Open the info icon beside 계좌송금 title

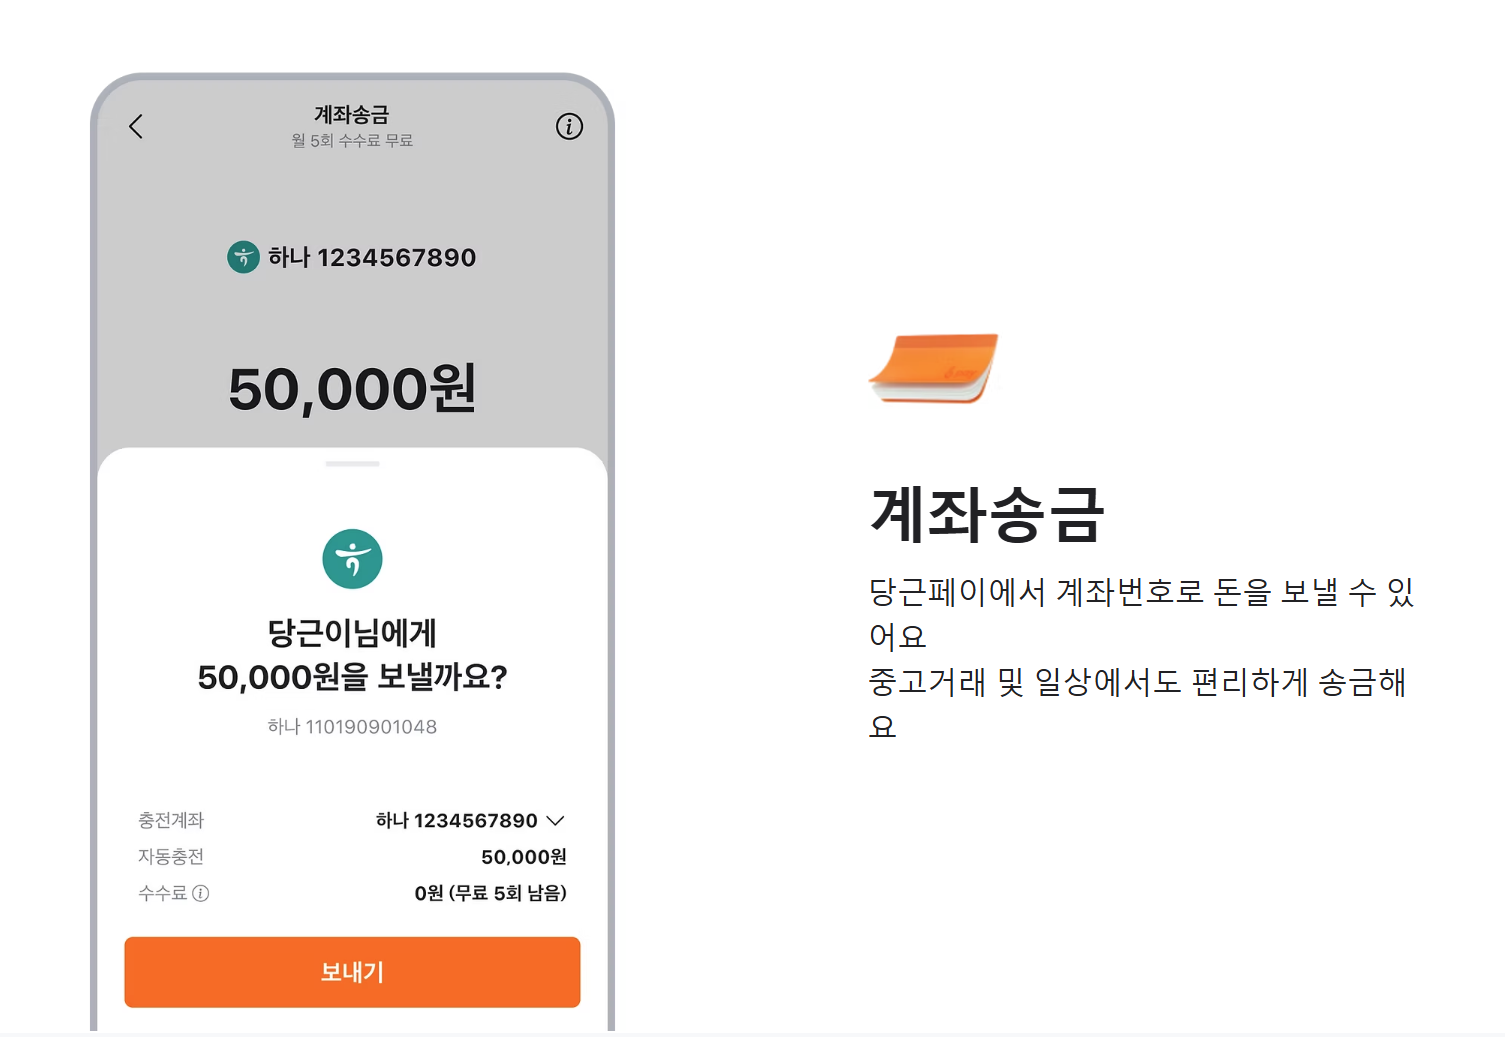[x=569, y=126]
